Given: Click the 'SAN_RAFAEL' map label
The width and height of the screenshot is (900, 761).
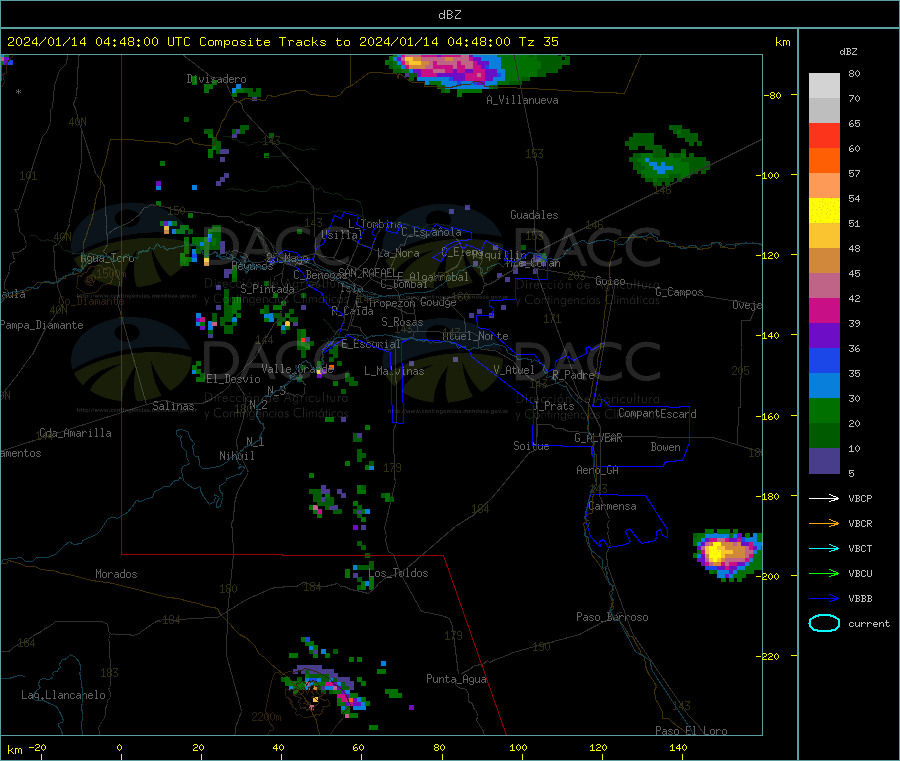Looking at the screenshot, I should coord(367,272).
